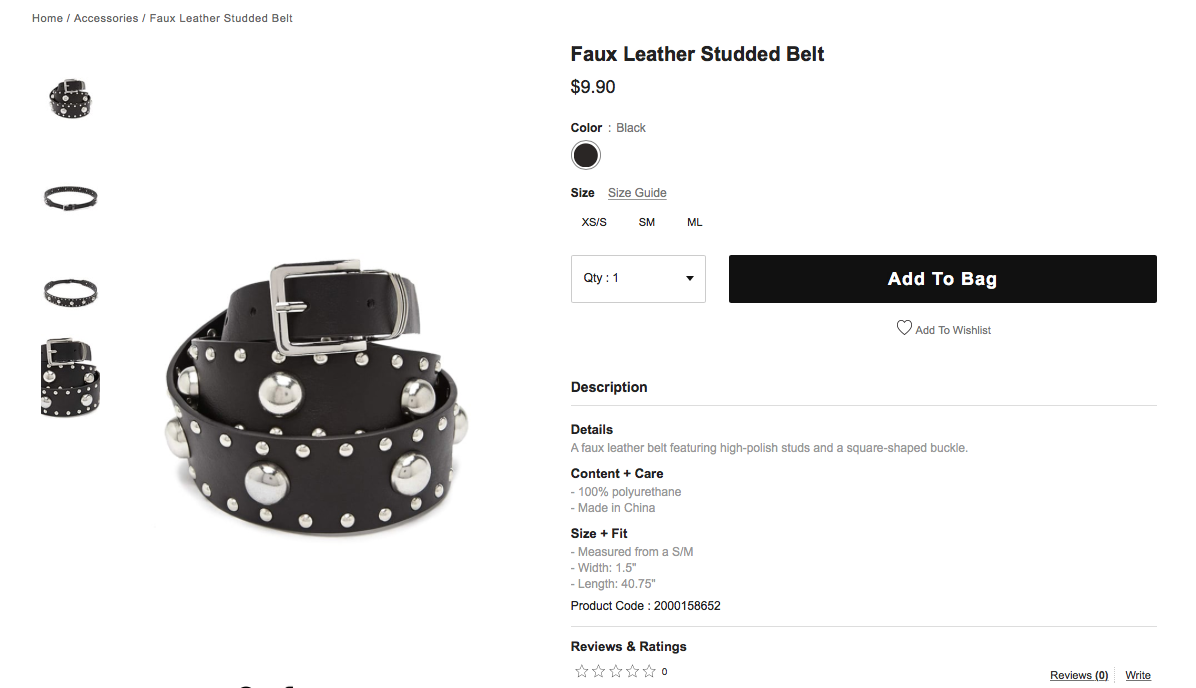The width and height of the screenshot is (1196, 688).
Task: Click the third star rating icon
Action: [616, 671]
